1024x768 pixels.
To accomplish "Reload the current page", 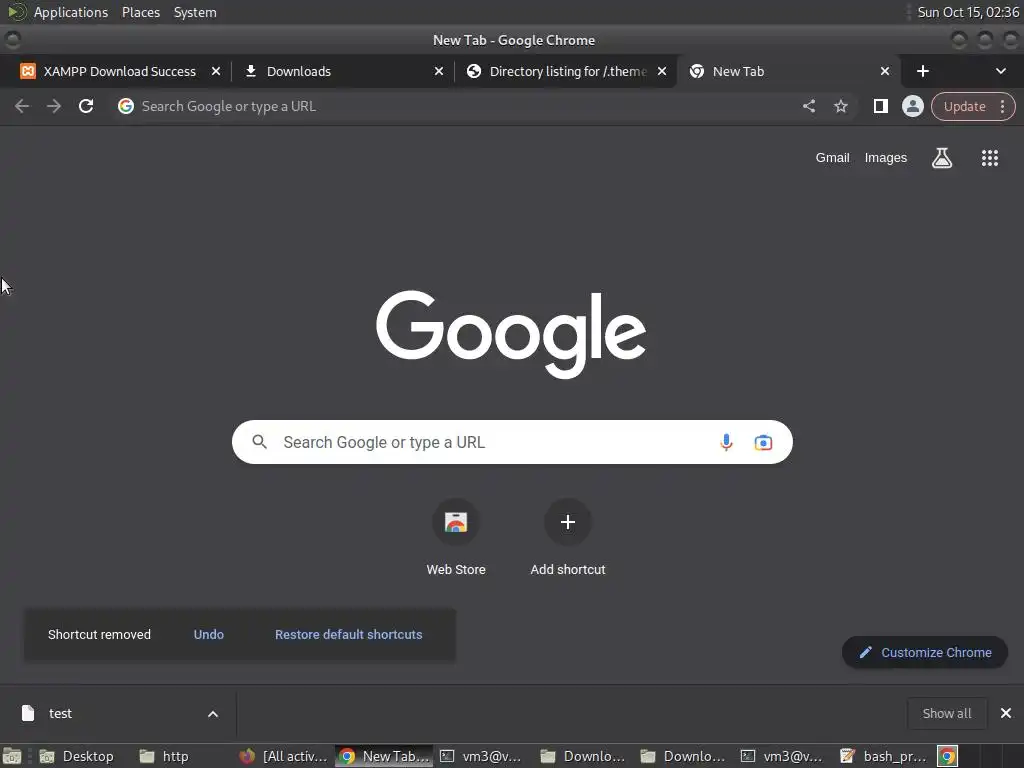I will point(86,106).
